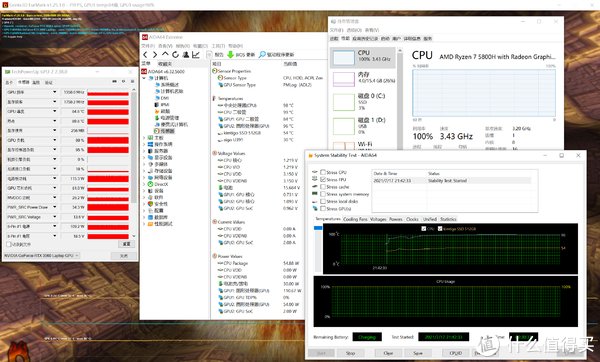Open the AIDA64 graph chart icon
The image size is (600, 362).
click(x=196, y=55)
